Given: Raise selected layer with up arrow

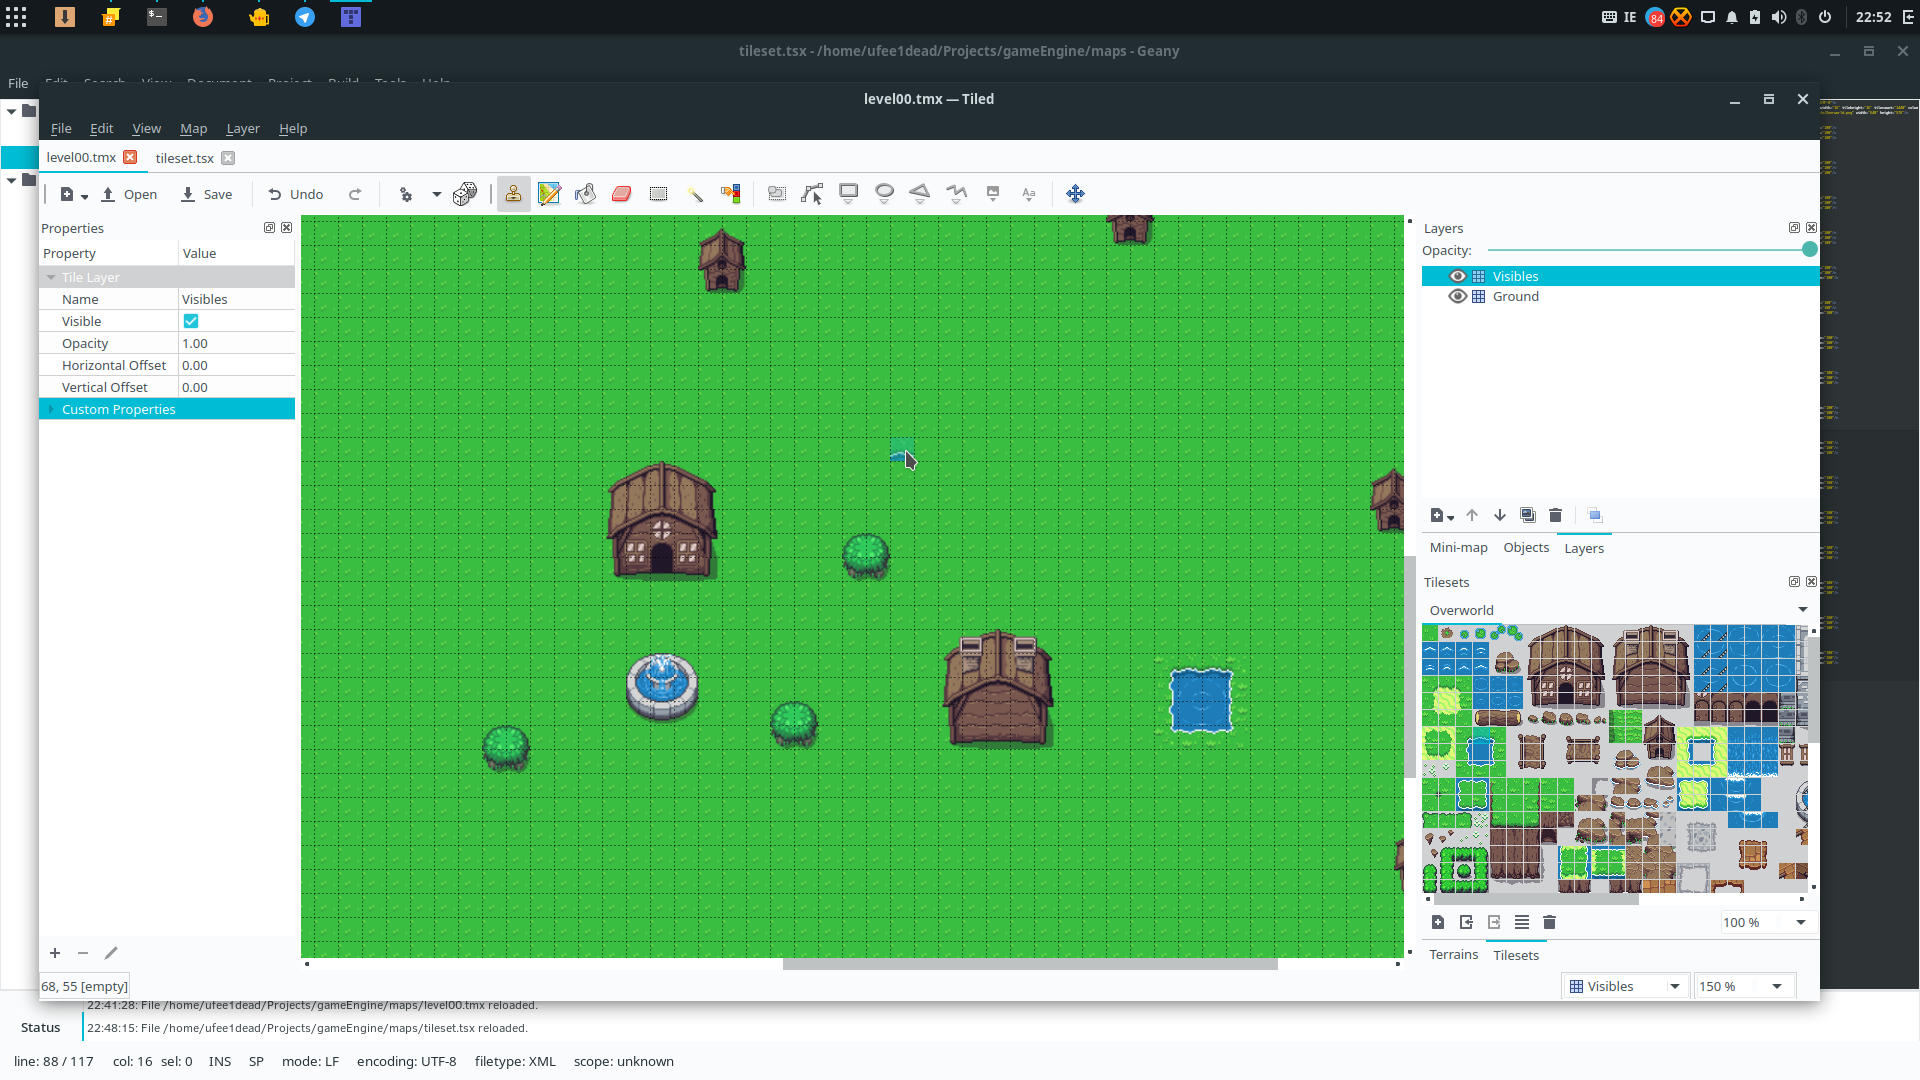Looking at the screenshot, I should point(1472,515).
